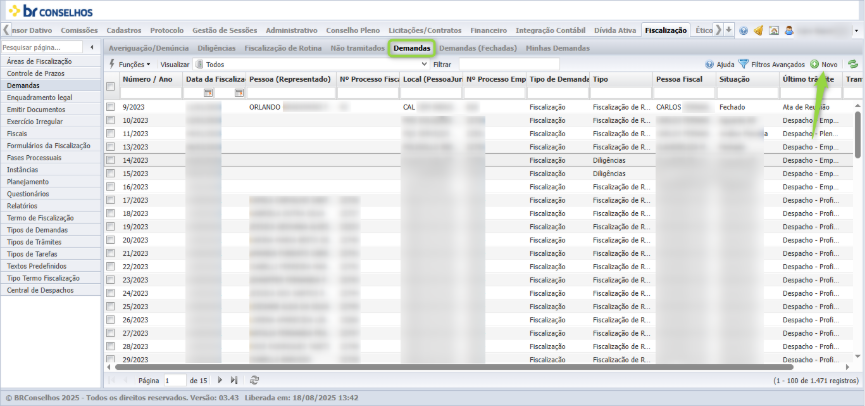Check the row 22/2023 checkbox
This screenshot has height=406, width=865.
(111, 266)
